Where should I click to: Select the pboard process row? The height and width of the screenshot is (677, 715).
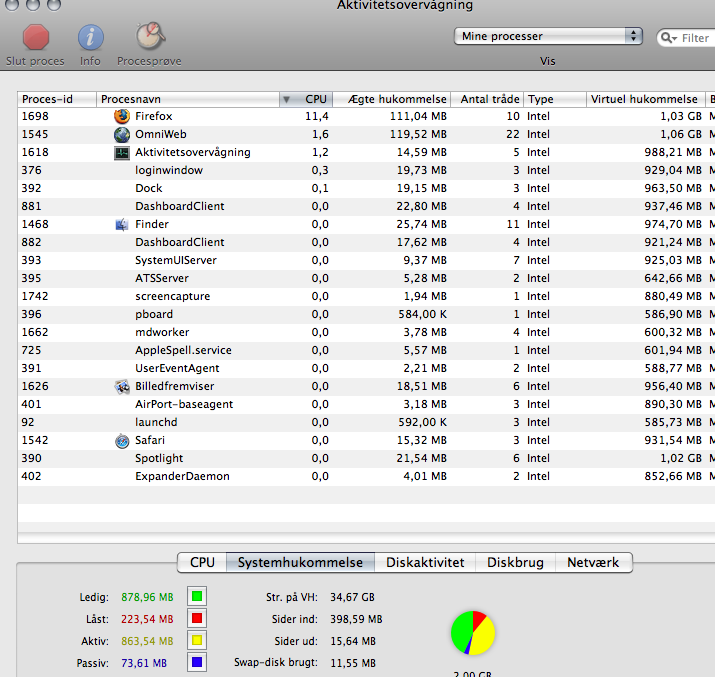[x=367, y=315]
